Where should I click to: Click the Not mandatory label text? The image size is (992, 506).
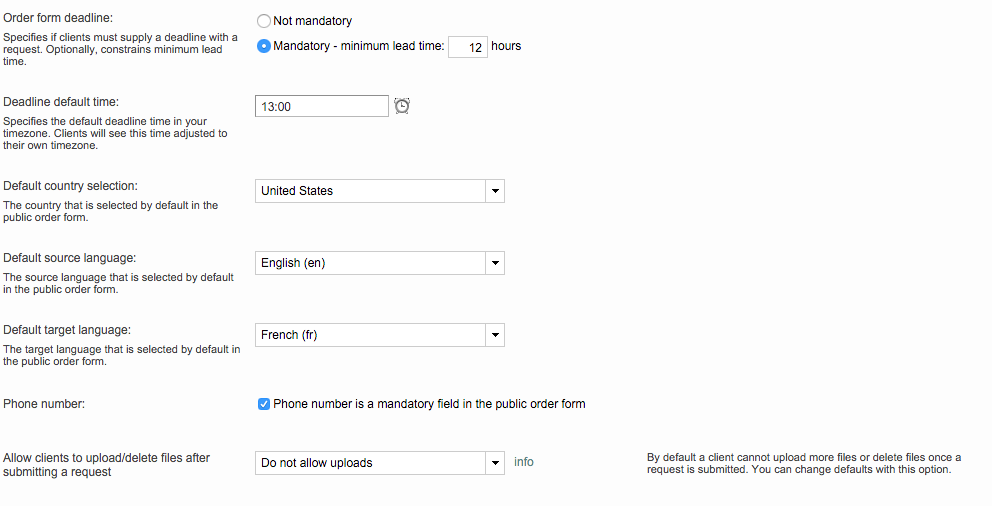click(312, 20)
